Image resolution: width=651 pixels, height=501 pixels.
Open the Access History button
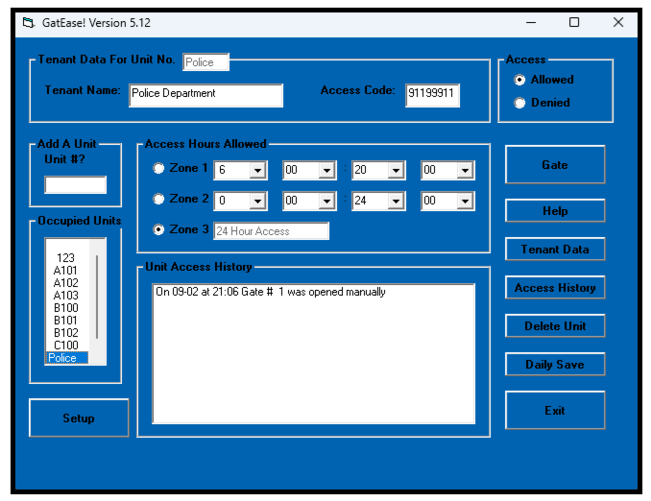554,288
